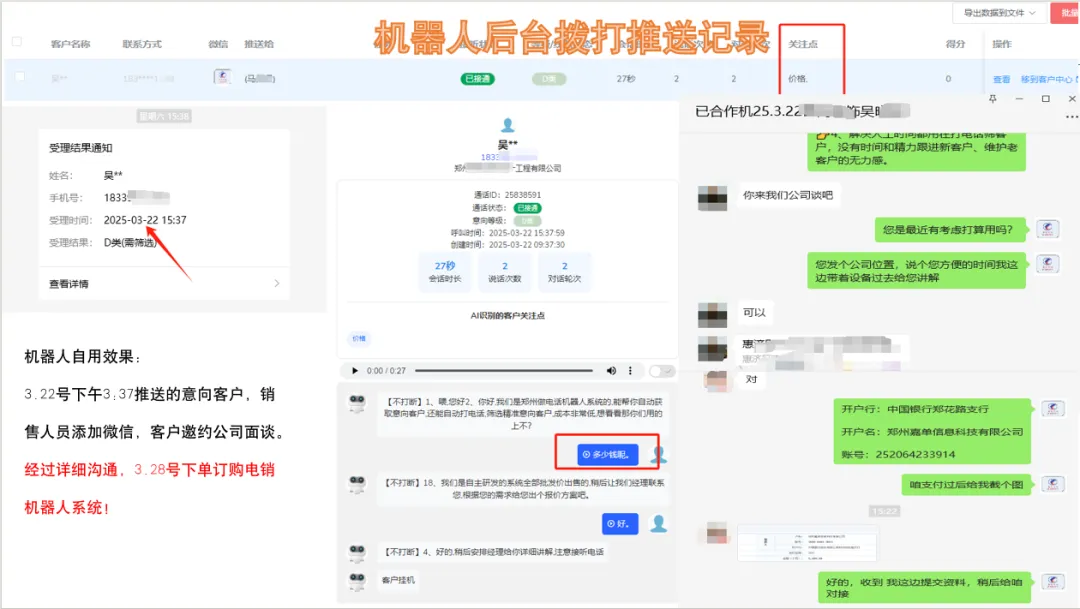Play the 27-second call recording
This screenshot has height=609, width=1080.
354,371
